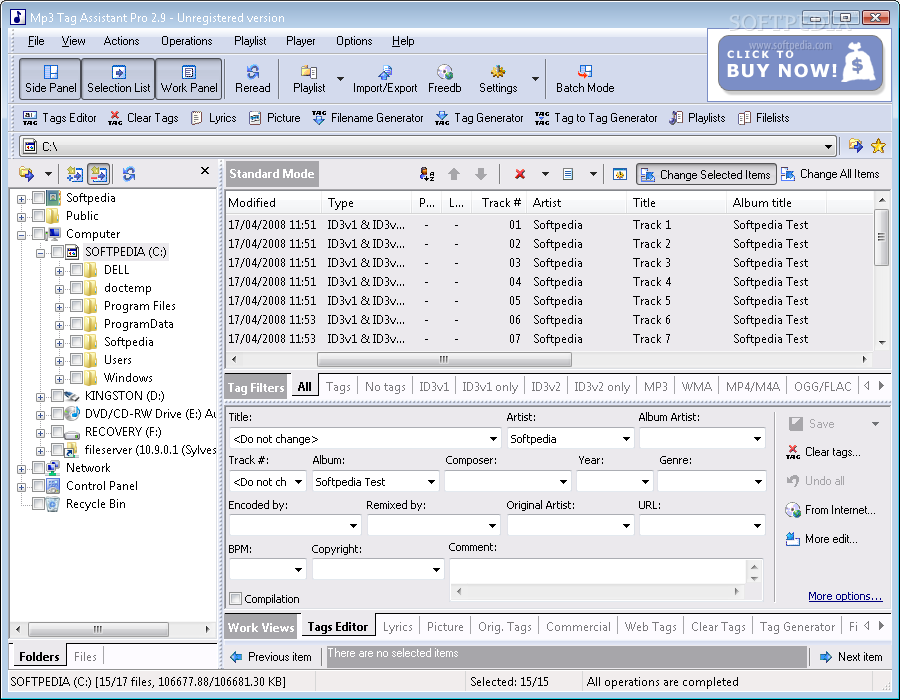Open the Album dropdown showing Softpedia Test
This screenshot has height=700, width=900.
431,482
